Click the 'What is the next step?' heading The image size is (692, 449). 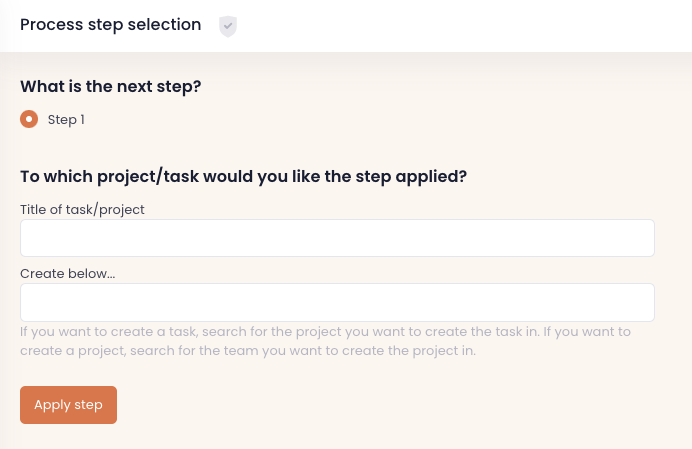coord(111,86)
